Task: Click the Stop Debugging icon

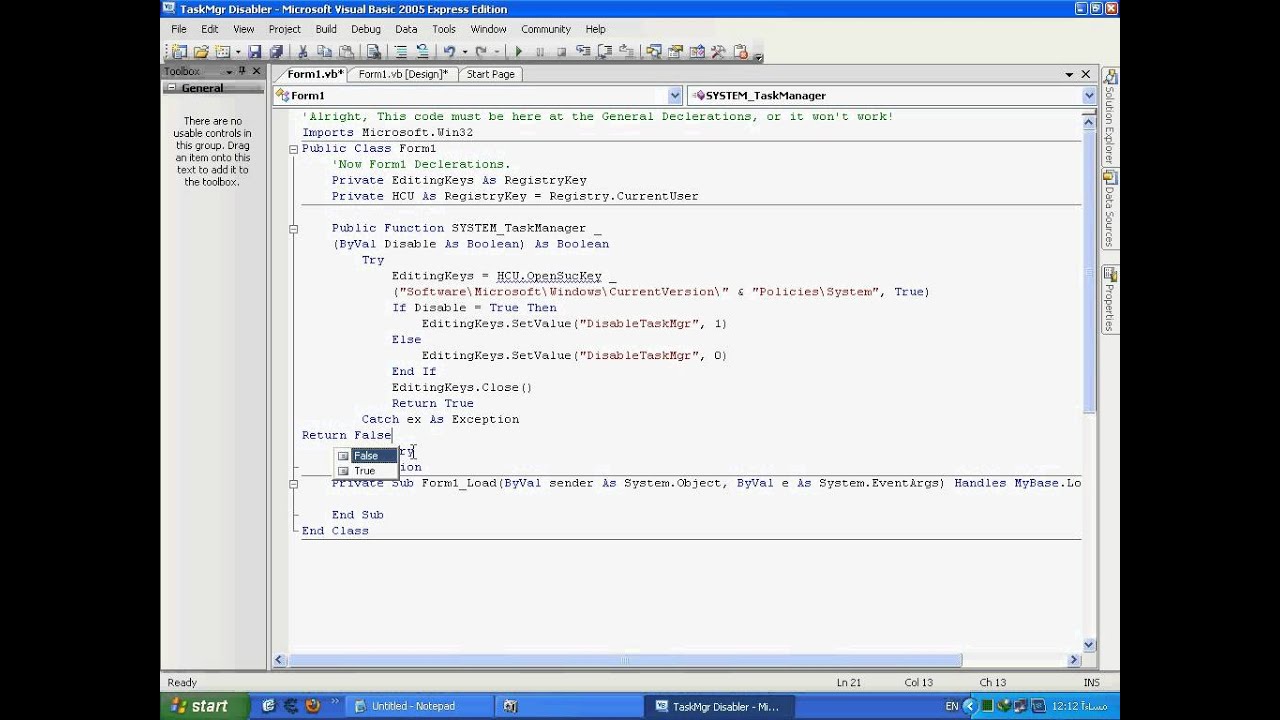Action: (561, 52)
